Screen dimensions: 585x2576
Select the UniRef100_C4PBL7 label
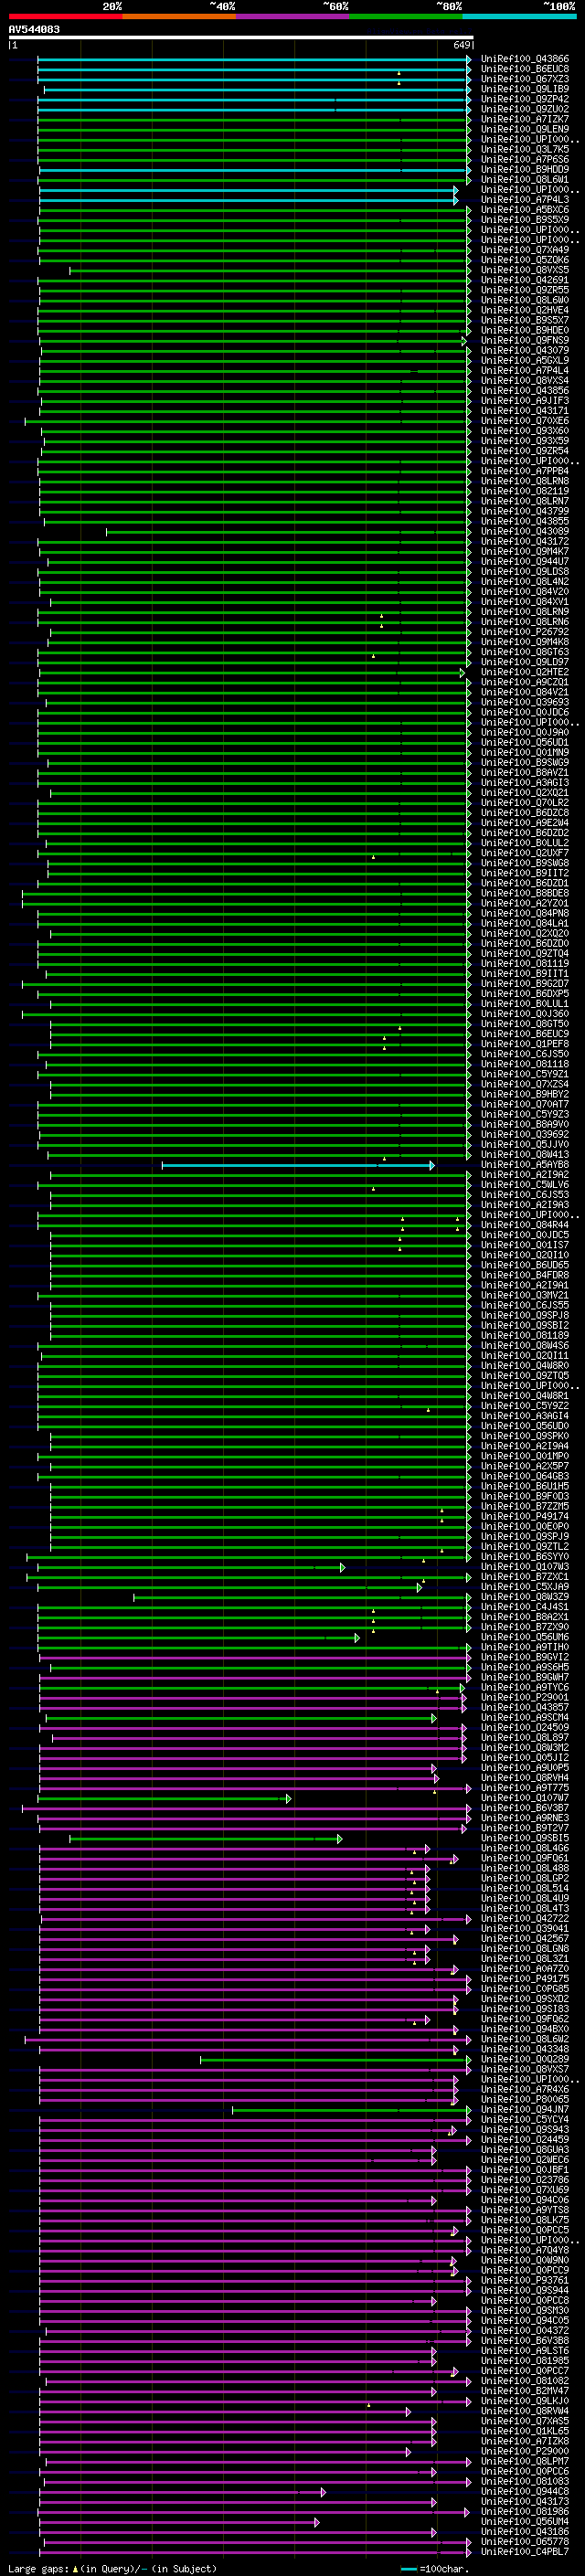tap(525, 2552)
